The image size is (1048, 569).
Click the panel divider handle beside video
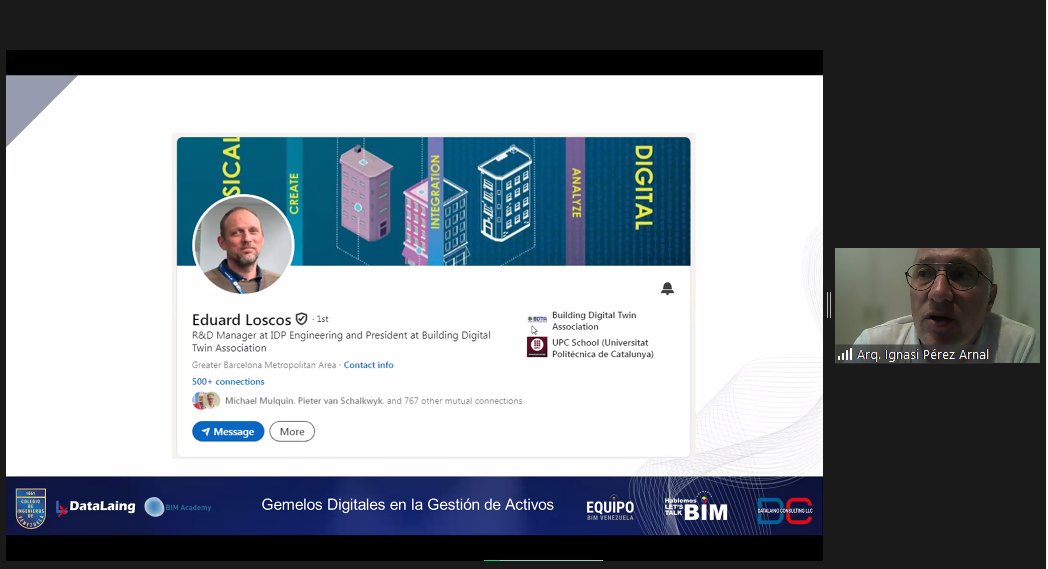coord(829,306)
